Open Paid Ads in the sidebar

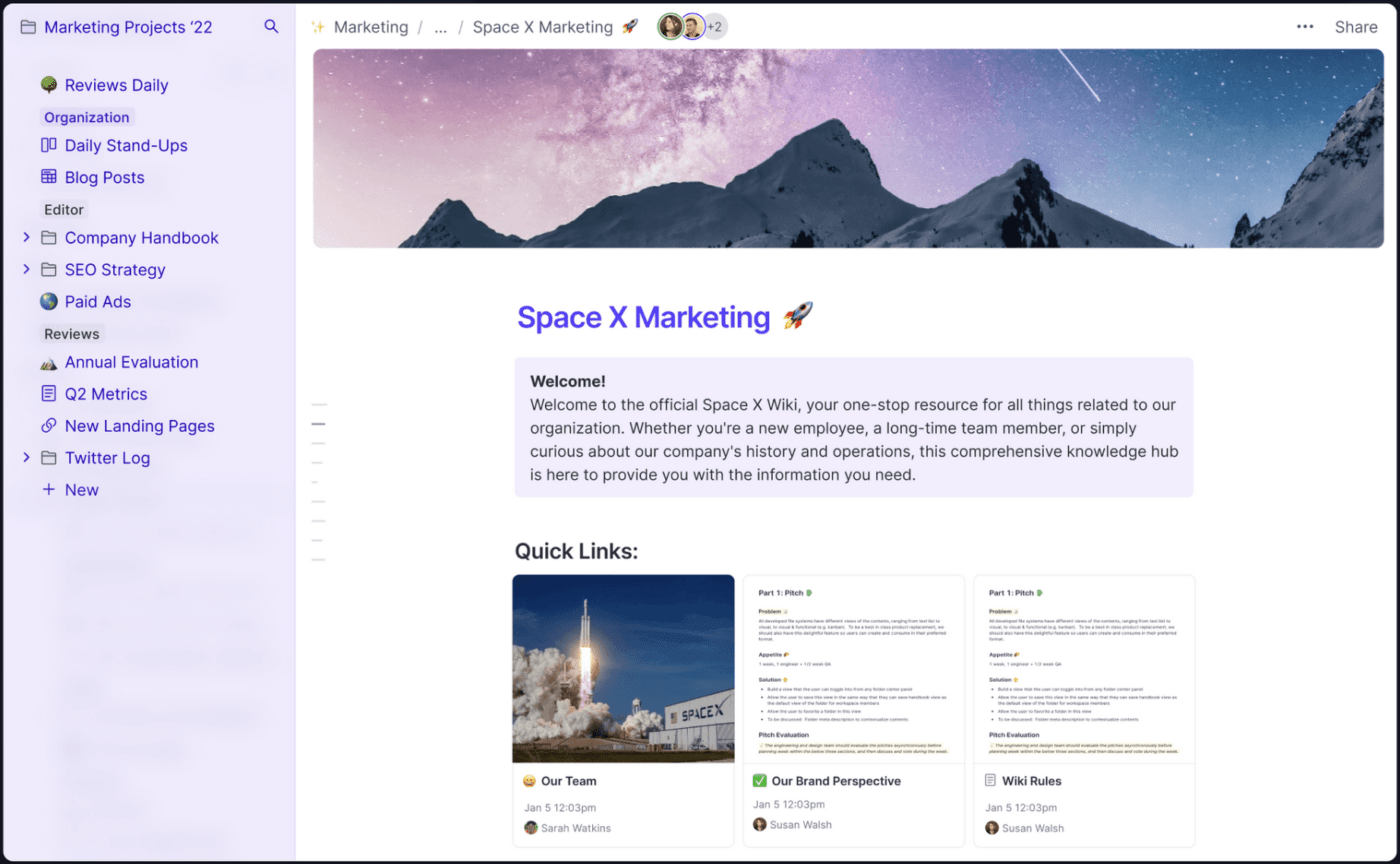[98, 301]
